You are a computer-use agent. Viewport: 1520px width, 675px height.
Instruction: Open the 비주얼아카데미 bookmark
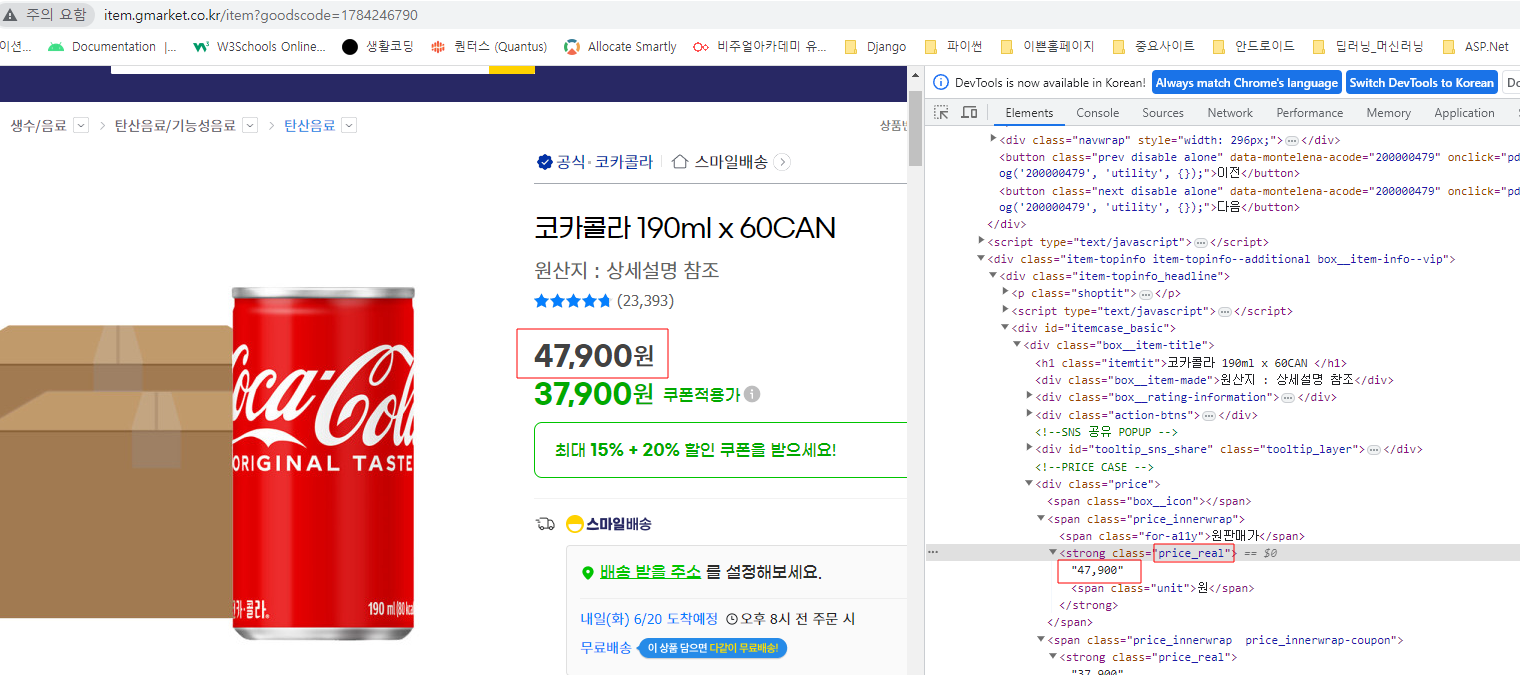pyautogui.click(x=761, y=47)
